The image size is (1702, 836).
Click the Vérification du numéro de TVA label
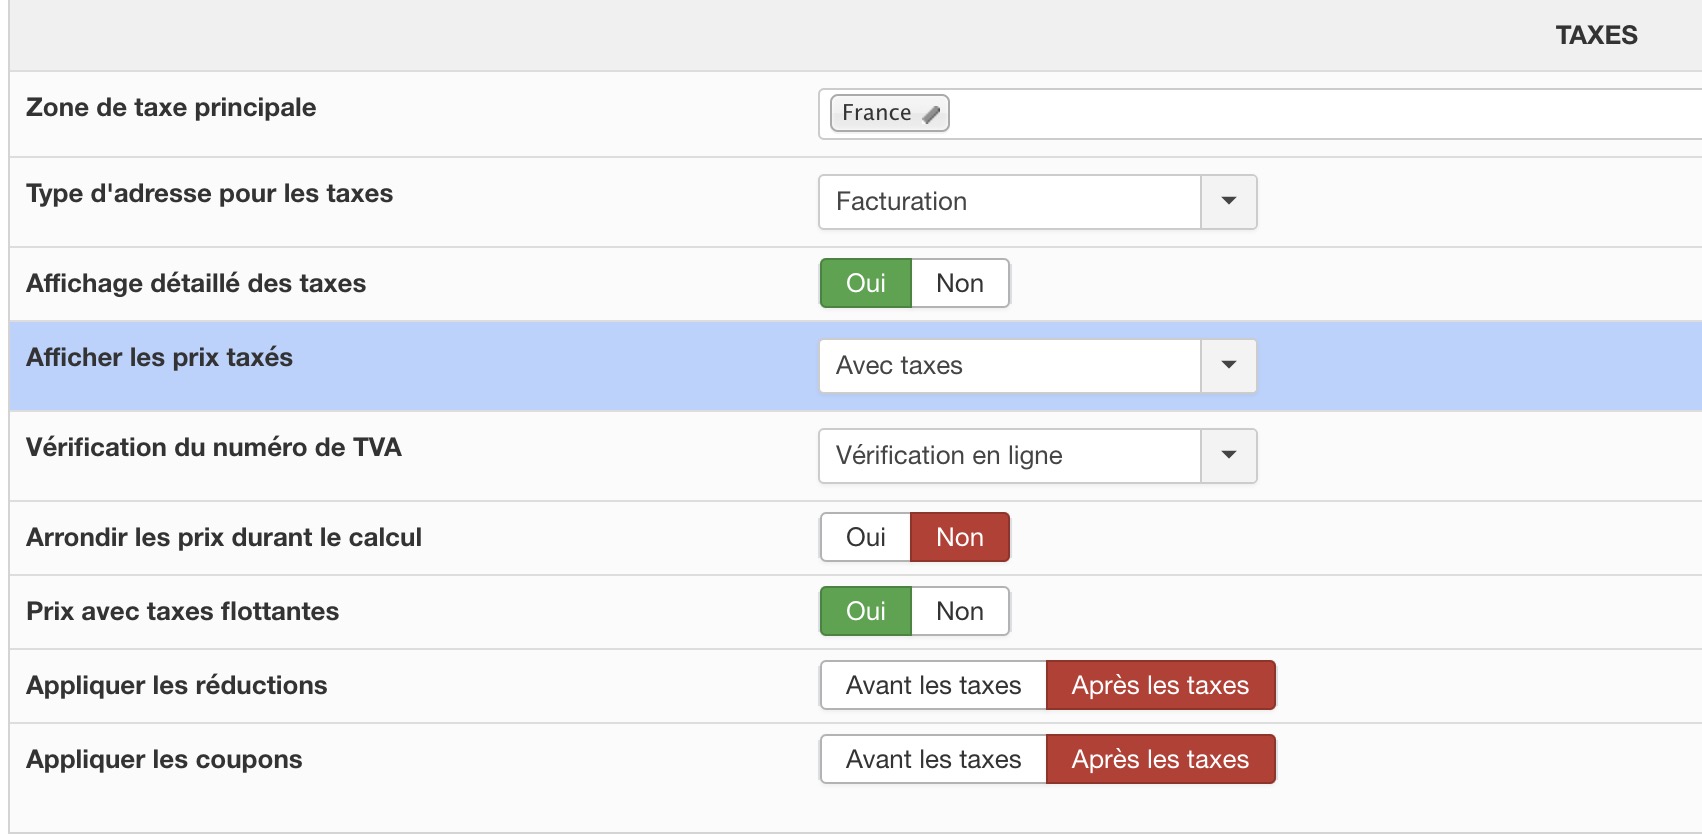coord(214,448)
